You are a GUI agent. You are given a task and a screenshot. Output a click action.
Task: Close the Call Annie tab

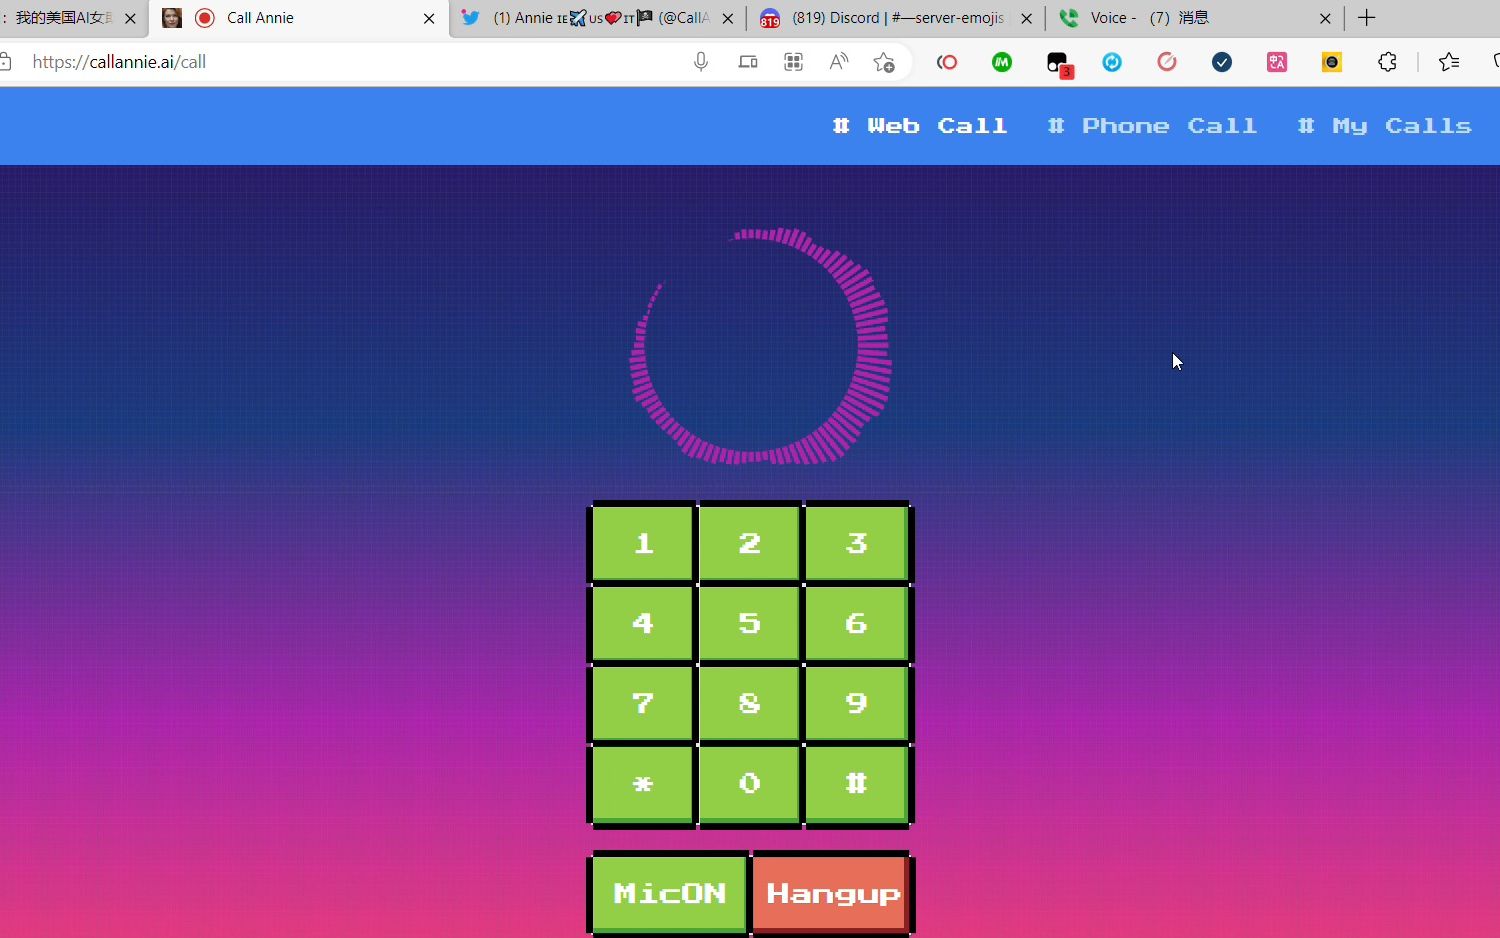[429, 18]
